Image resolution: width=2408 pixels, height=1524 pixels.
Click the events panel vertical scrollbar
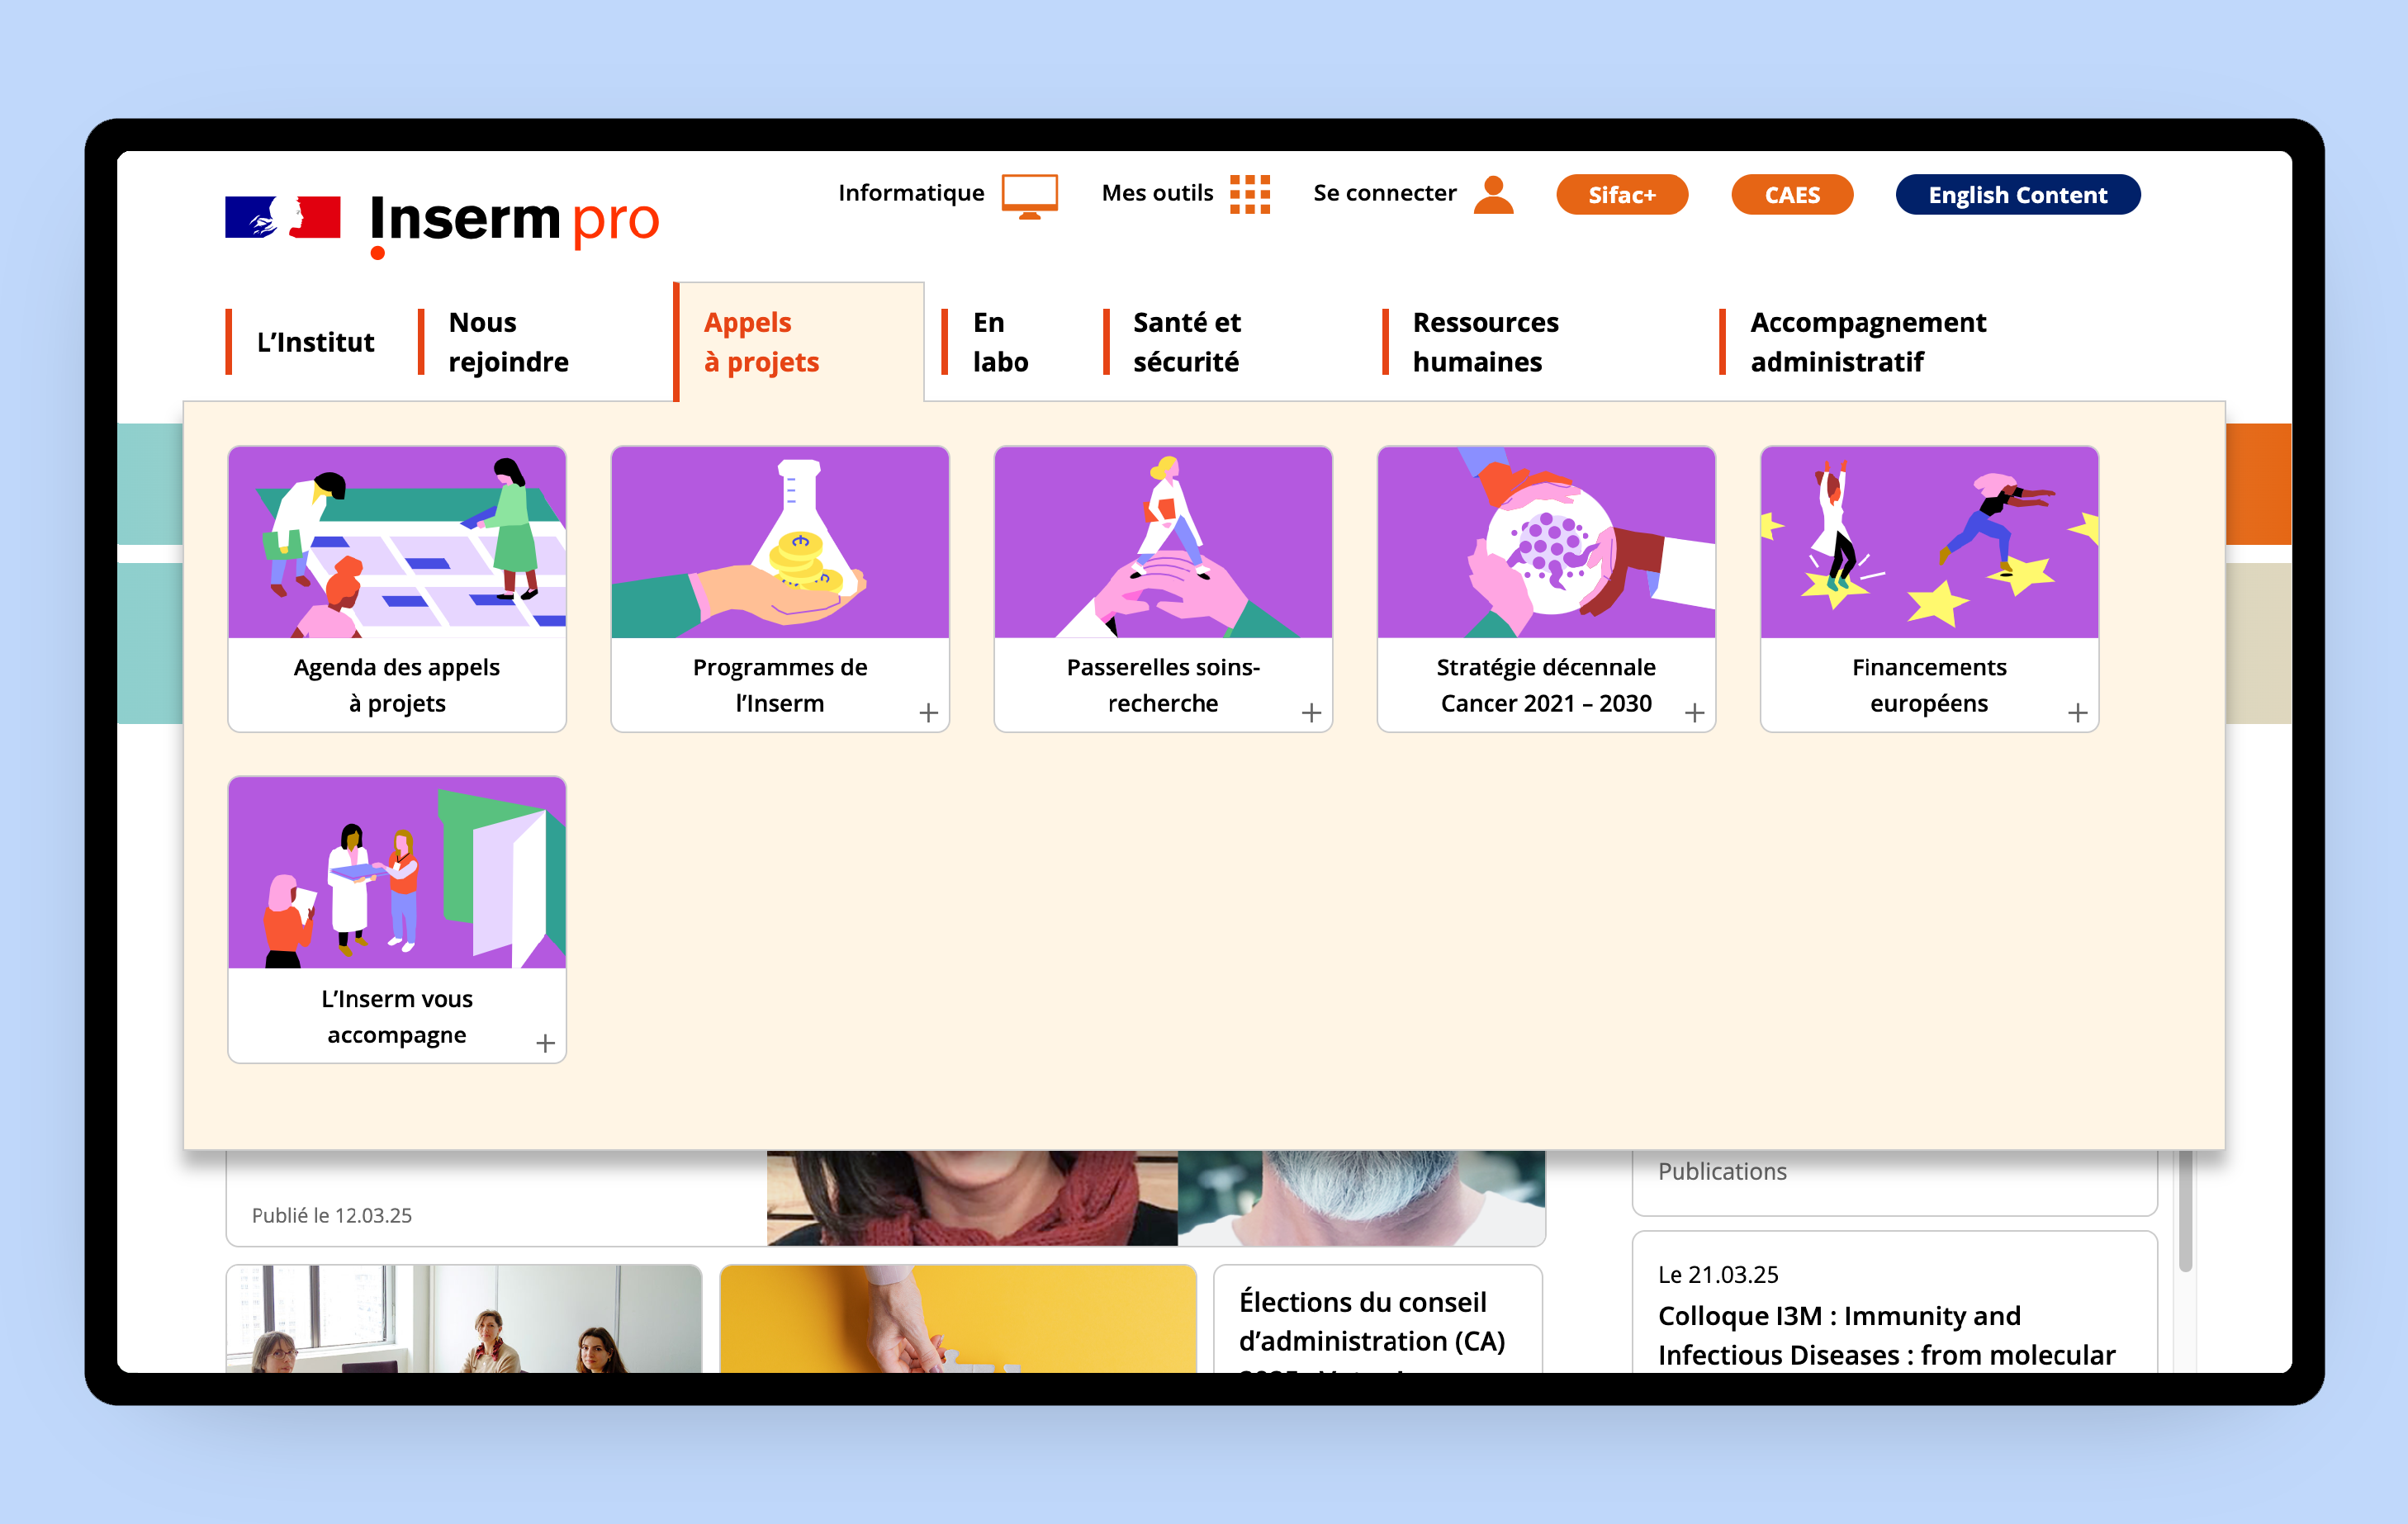tap(2185, 1210)
